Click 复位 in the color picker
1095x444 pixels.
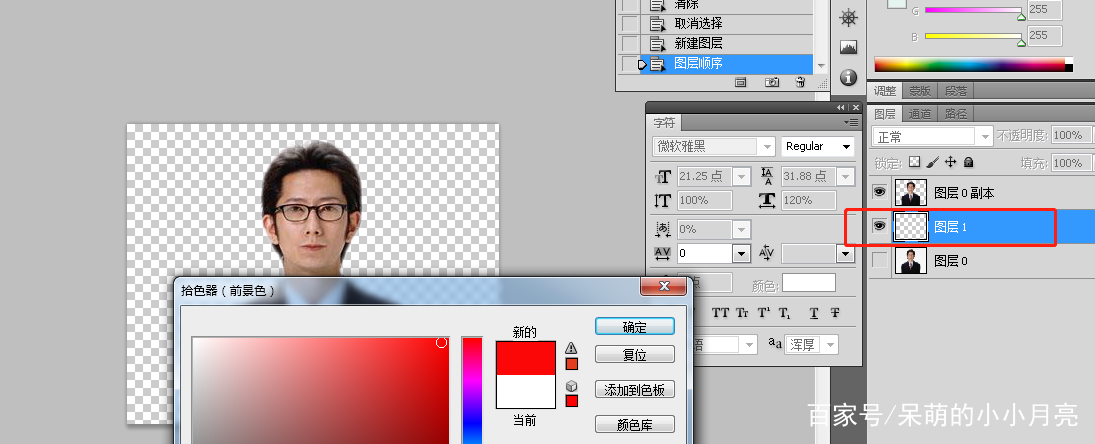pos(635,354)
